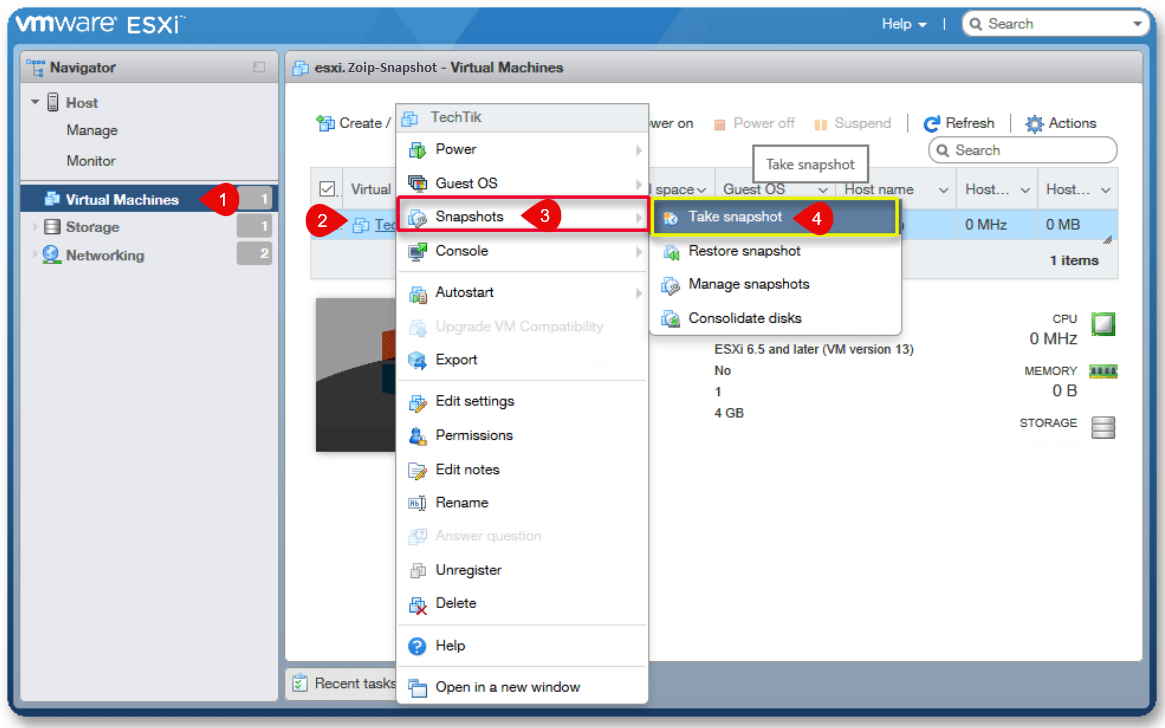This screenshot has width=1165, height=728.
Task: Click the virtual machines table Search field
Action: pos(1022,150)
